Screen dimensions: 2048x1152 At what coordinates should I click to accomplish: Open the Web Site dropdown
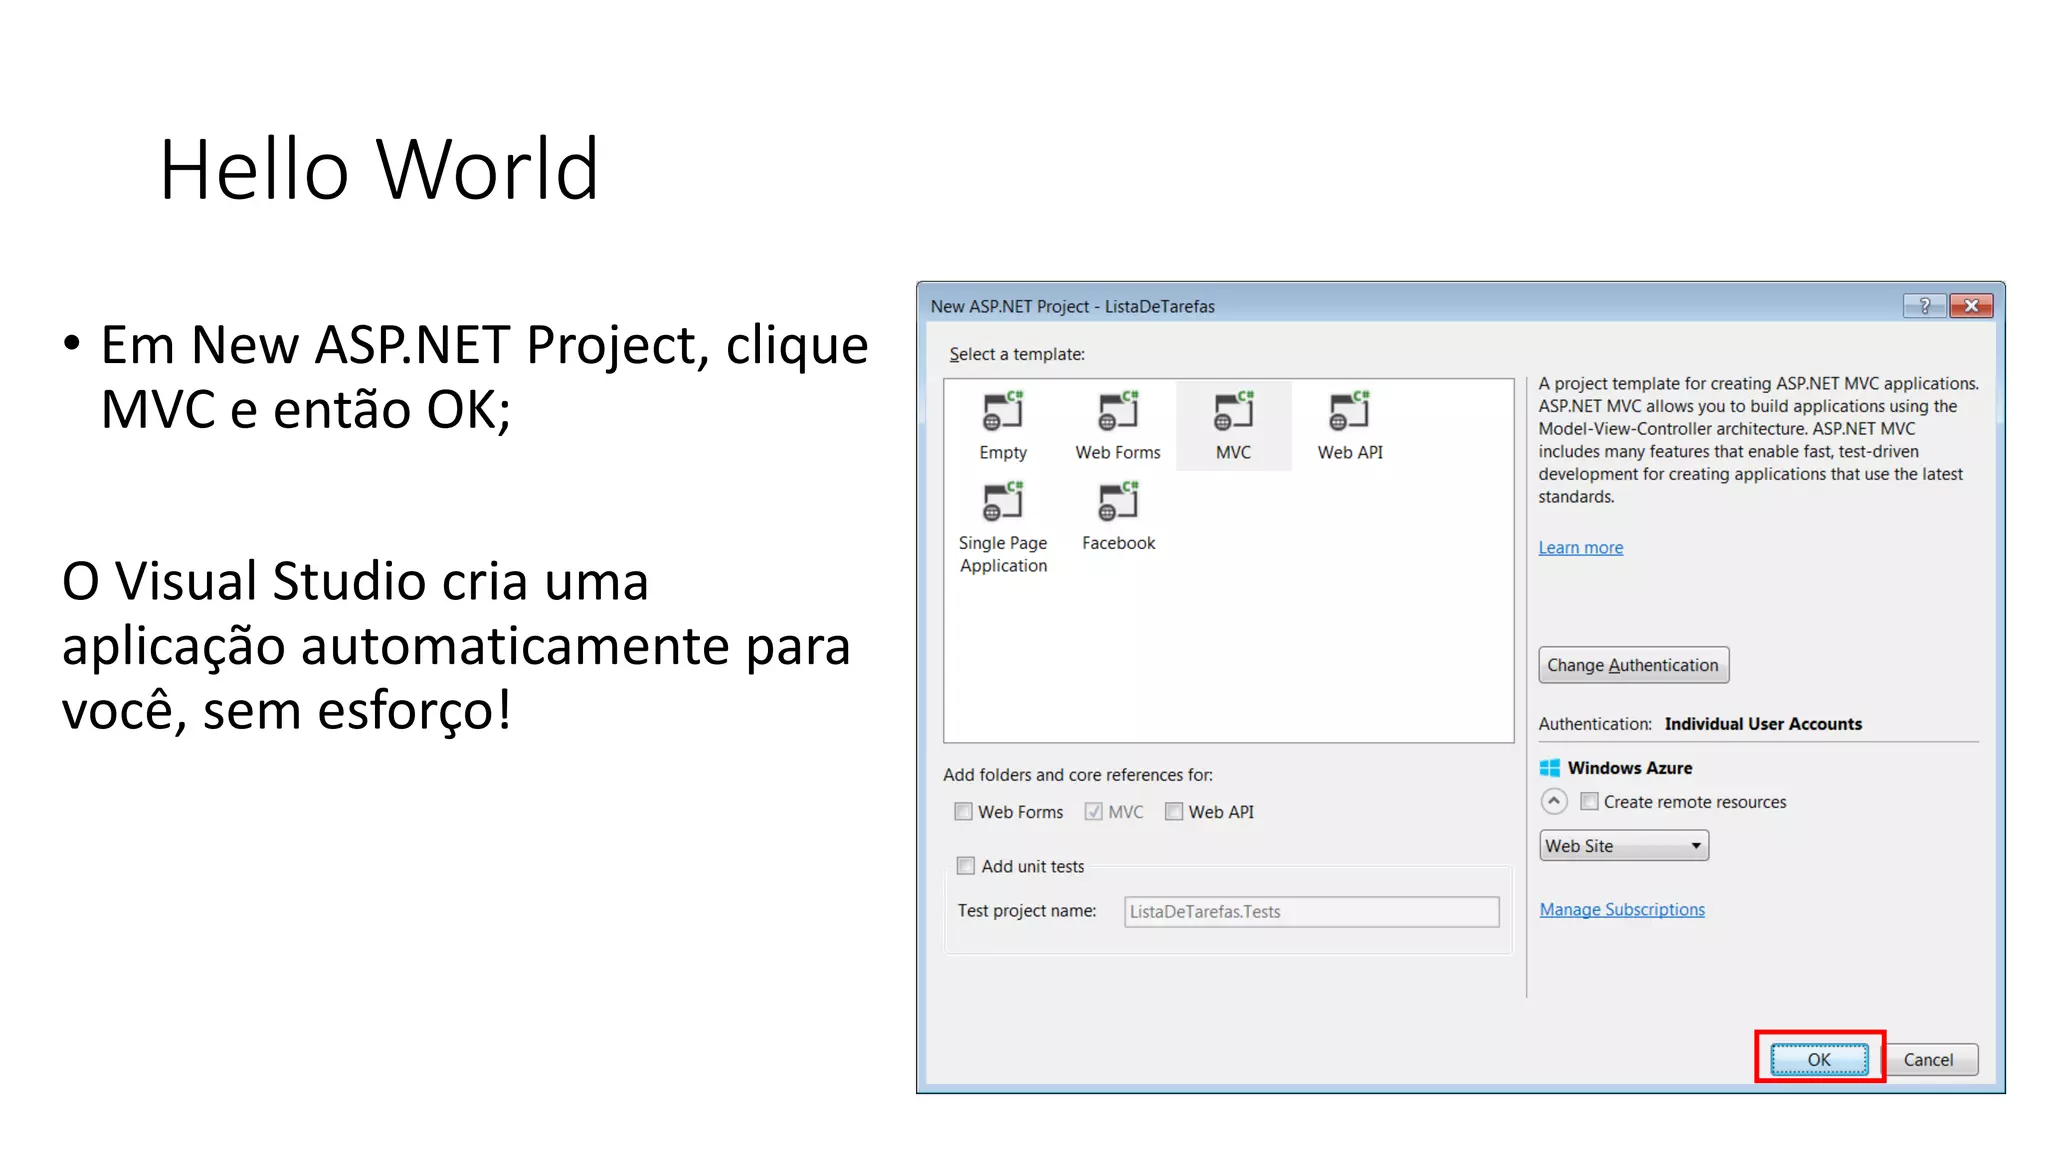click(x=1624, y=846)
